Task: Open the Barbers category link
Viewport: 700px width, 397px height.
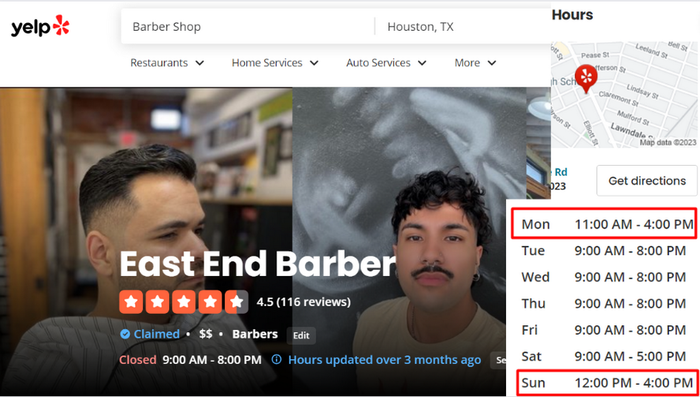Action: pyautogui.click(x=255, y=334)
